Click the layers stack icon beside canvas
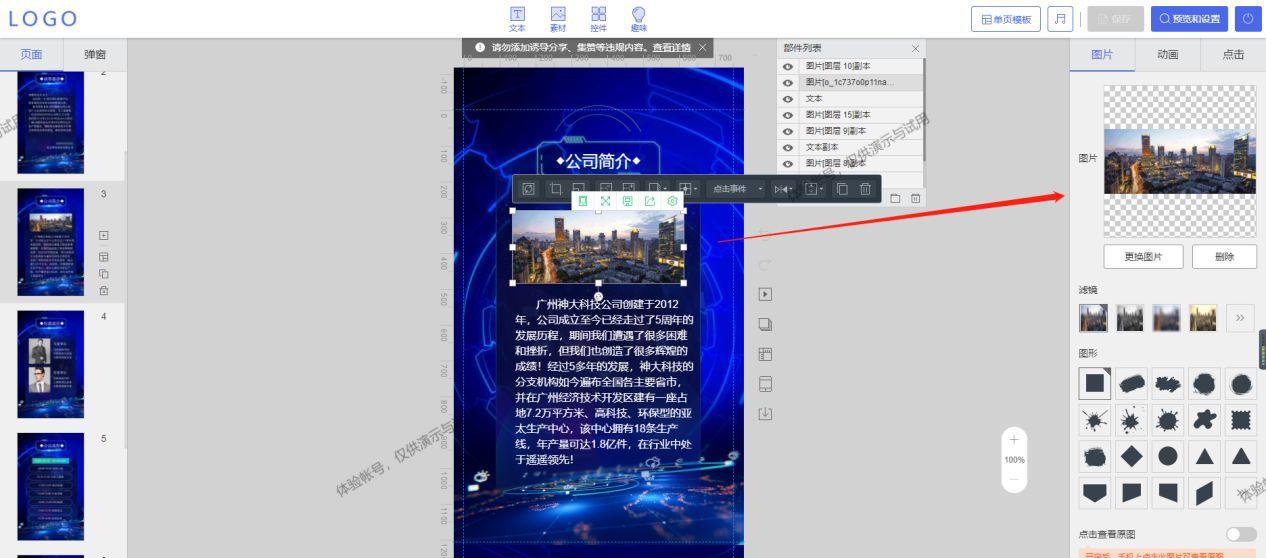This screenshot has height=558, width=1266. (766, 324)
